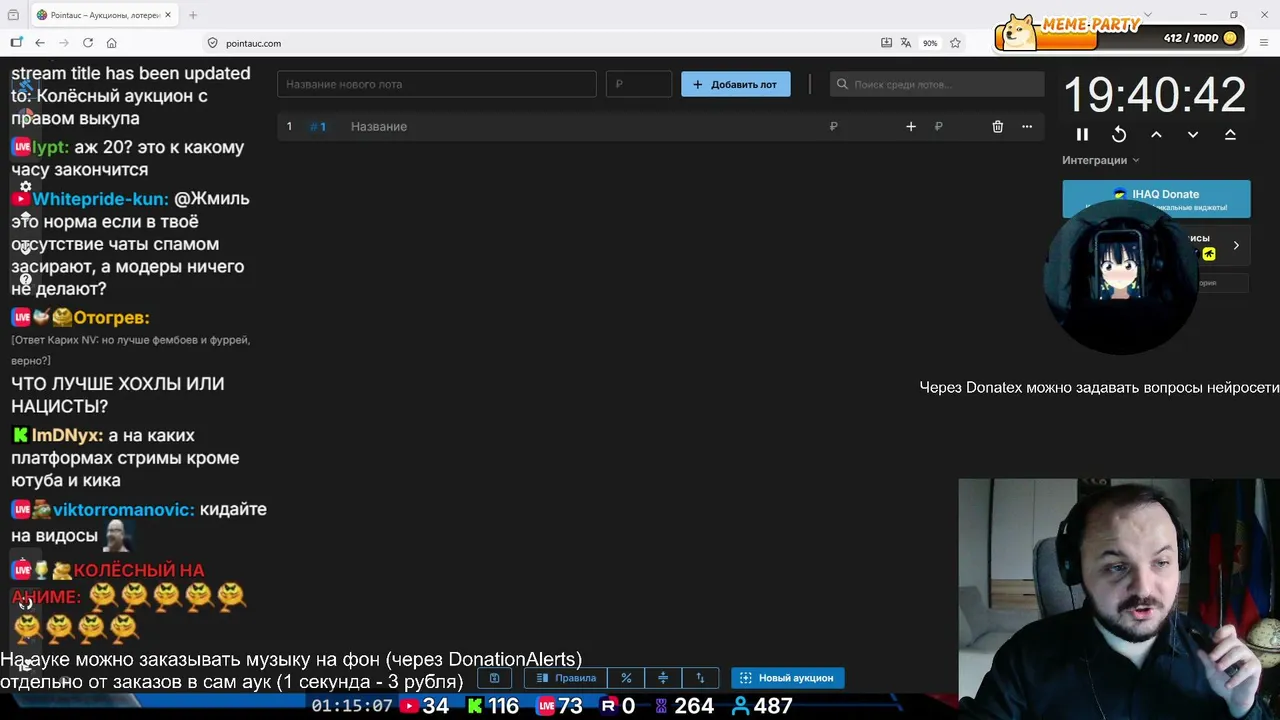The height and width of the screenshot is (720, 1280).
Task: Open the integration services arrow
Action: tap(1236, 245)
